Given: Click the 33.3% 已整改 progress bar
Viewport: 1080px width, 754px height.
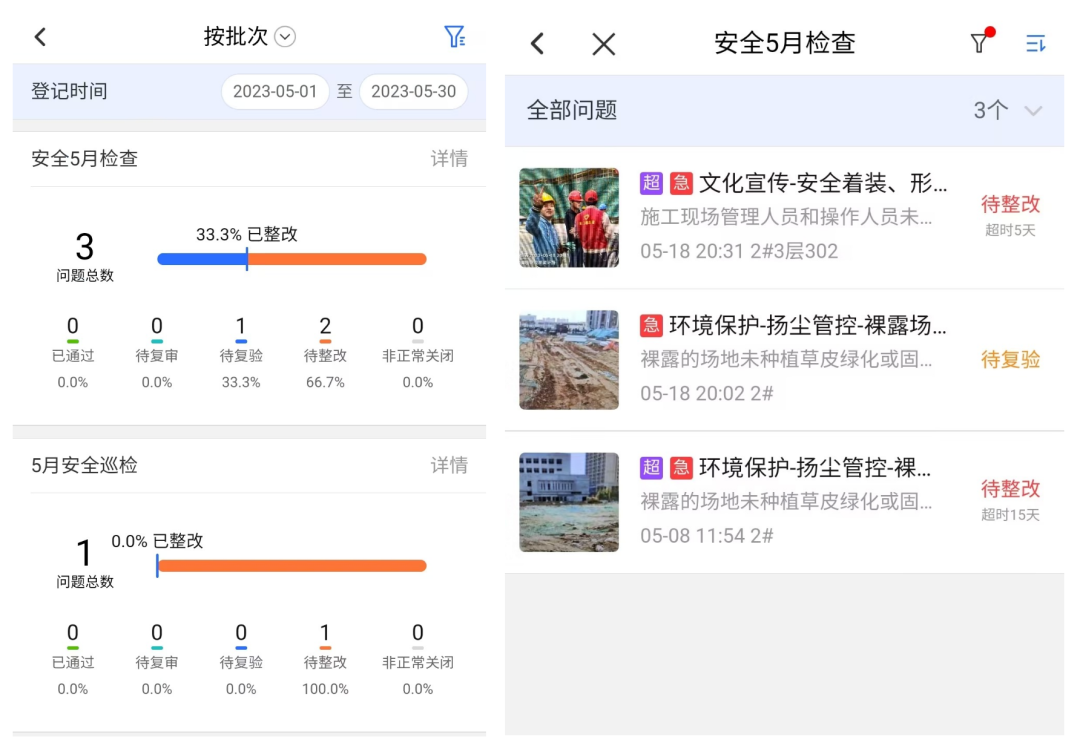Looking at the screenshot, I should tap(291, 259).
